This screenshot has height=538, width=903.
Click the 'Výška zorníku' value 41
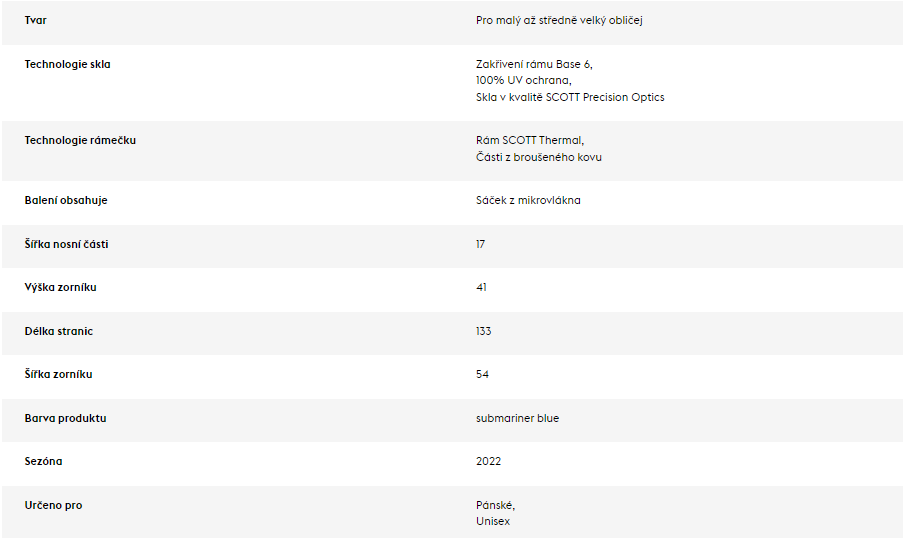[481, 287]
